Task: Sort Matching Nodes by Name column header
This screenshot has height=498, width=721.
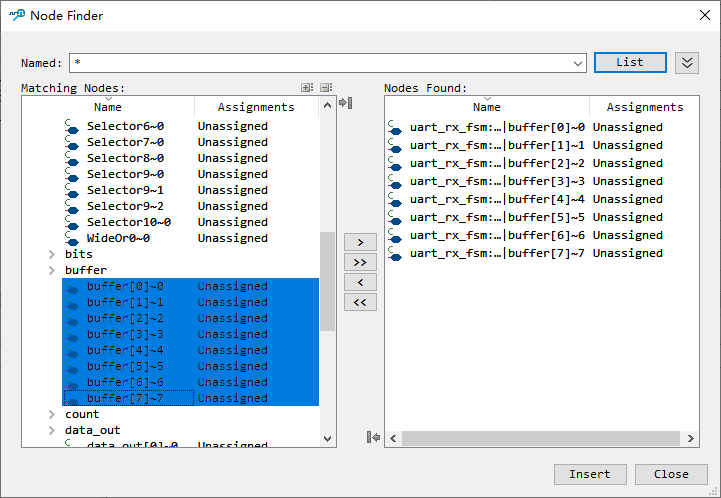Action: tap(108, 107)
